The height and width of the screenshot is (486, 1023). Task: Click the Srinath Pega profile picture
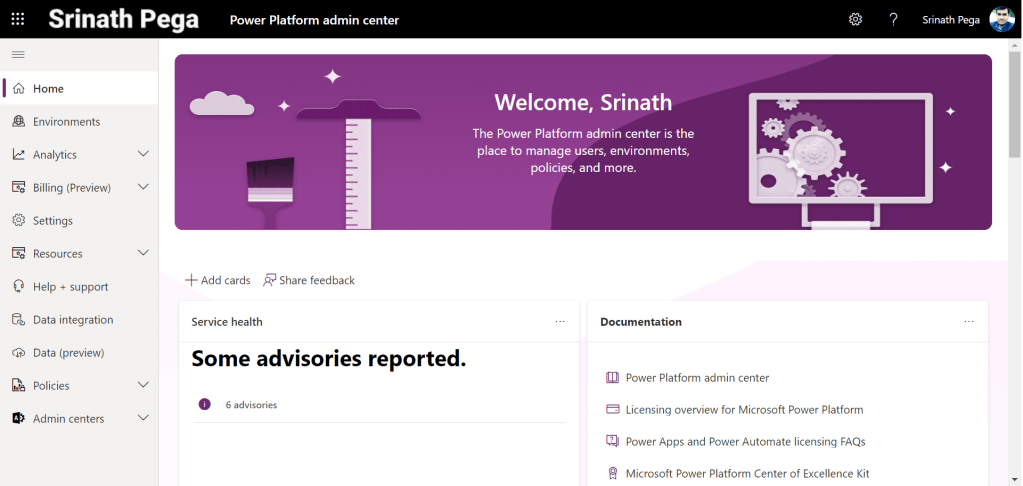click(x=1001, y=19)
